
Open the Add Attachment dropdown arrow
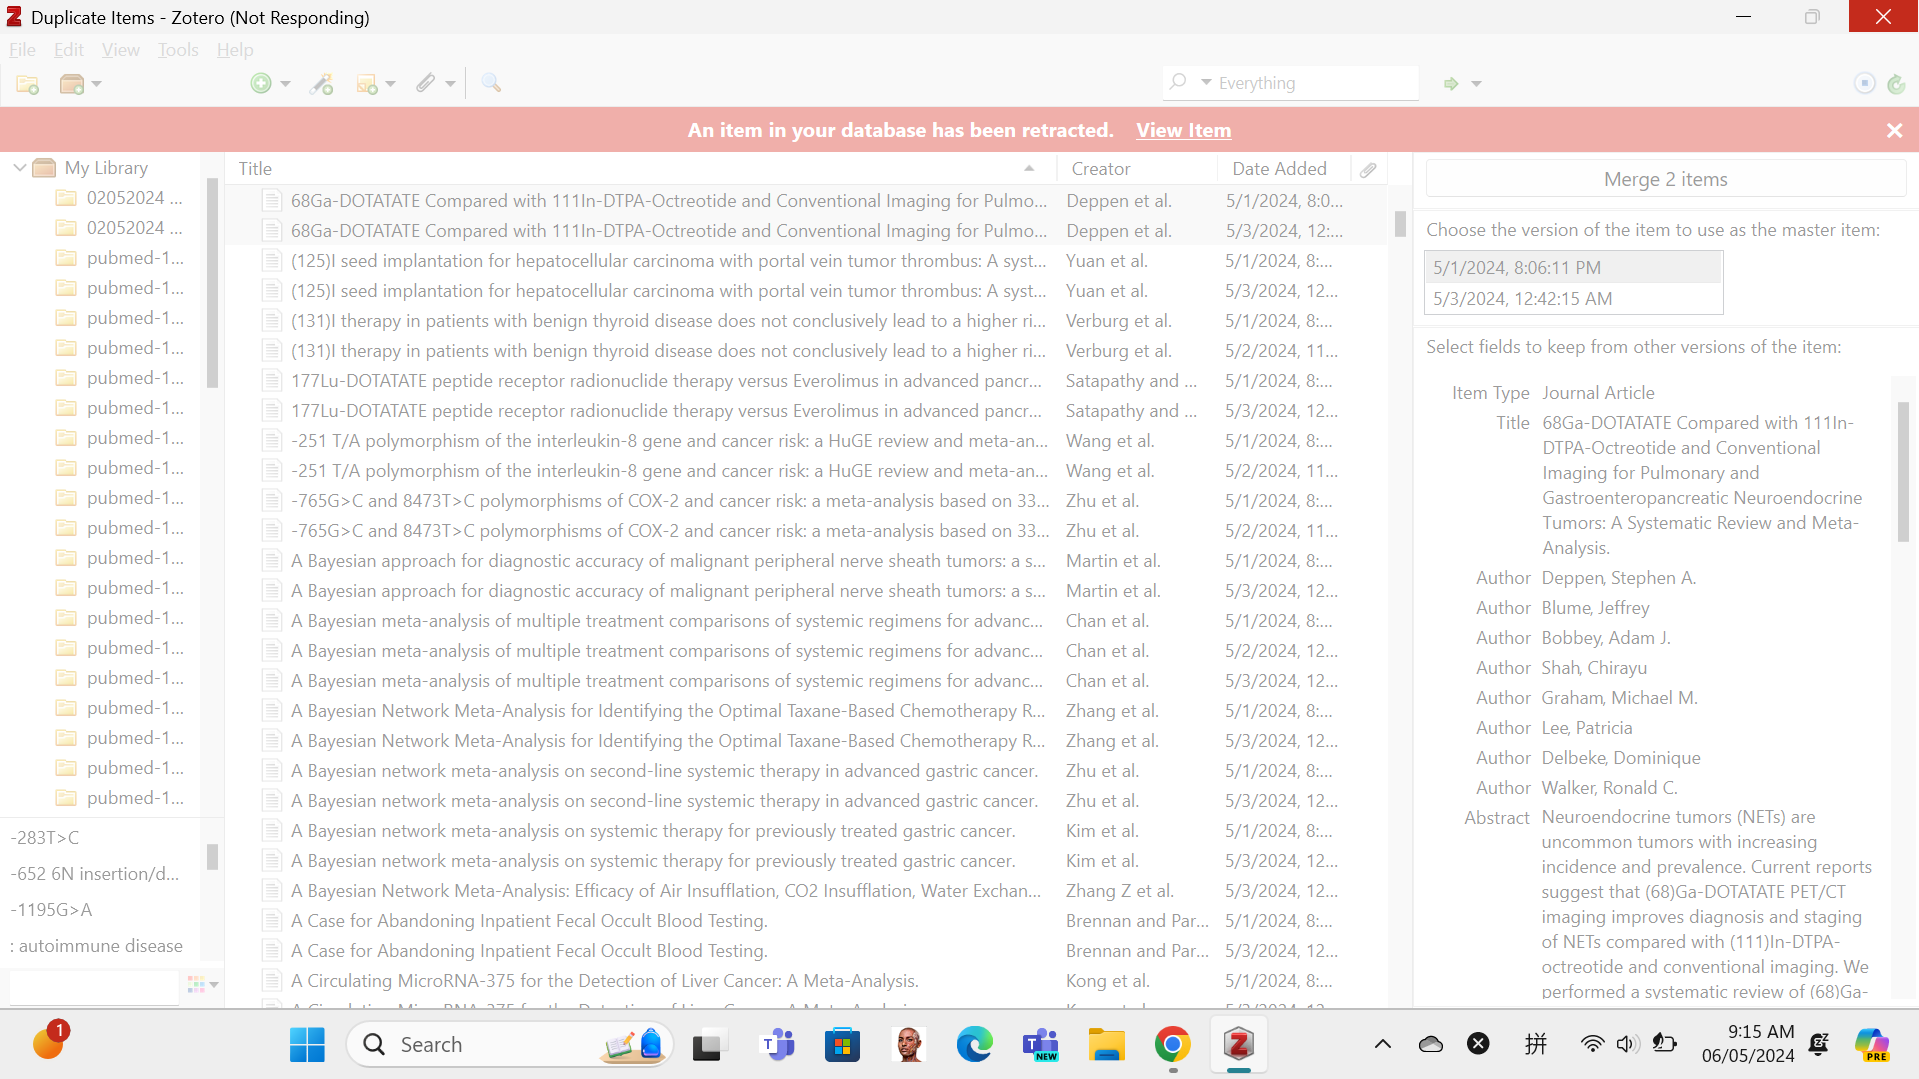451,84
